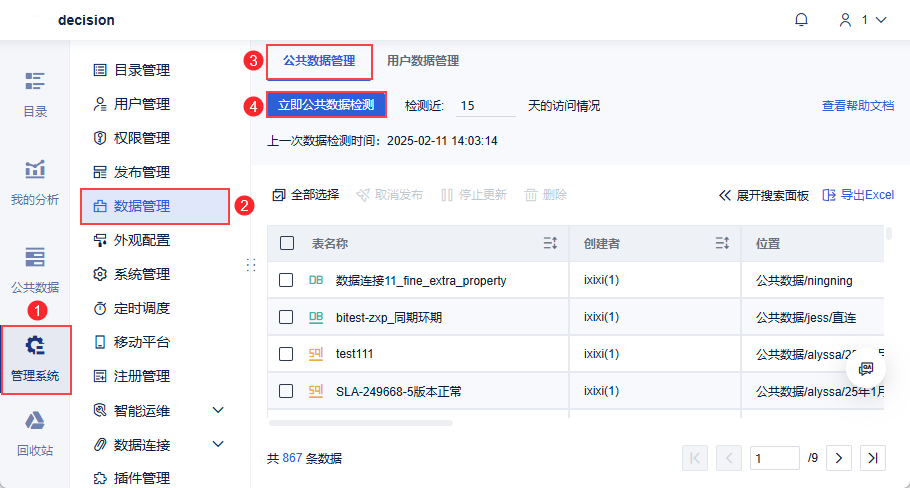Viewport: 910px width, 488px height.
Task: Expand the 数据连接 submenu arrow
Action: 218,444
